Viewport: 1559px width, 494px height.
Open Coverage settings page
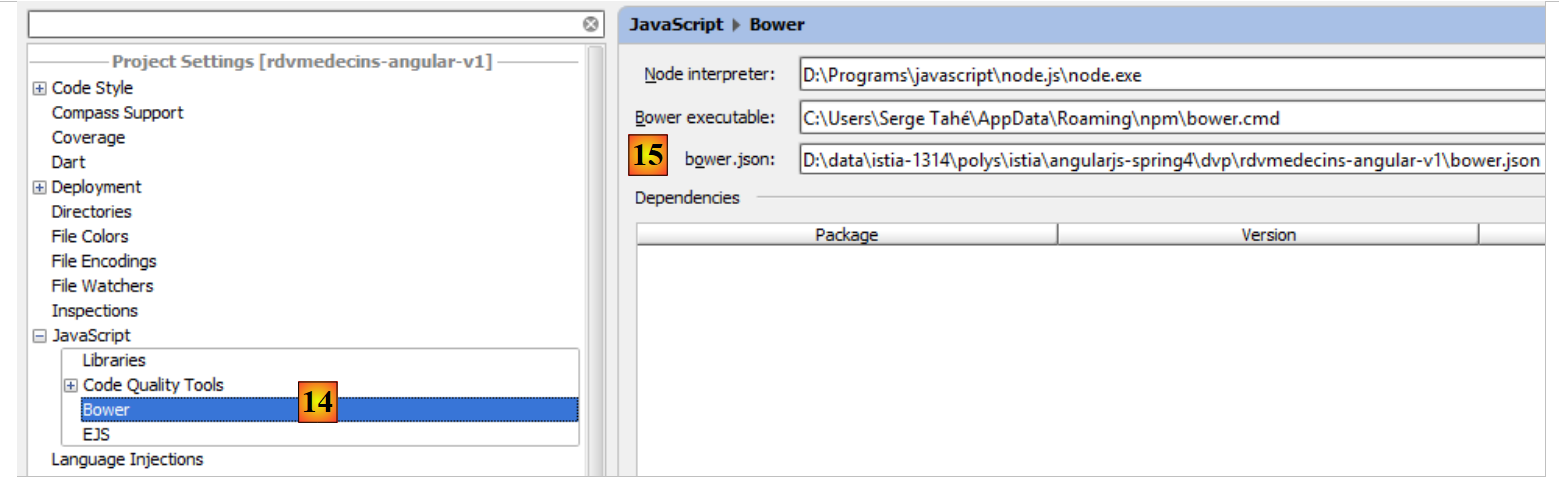point(88,138)
